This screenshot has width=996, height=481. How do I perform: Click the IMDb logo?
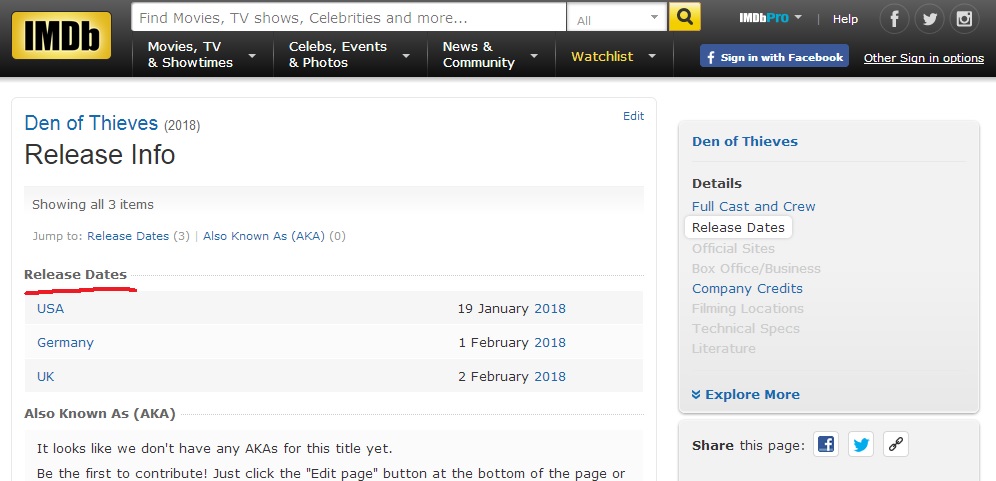point(61,36)
